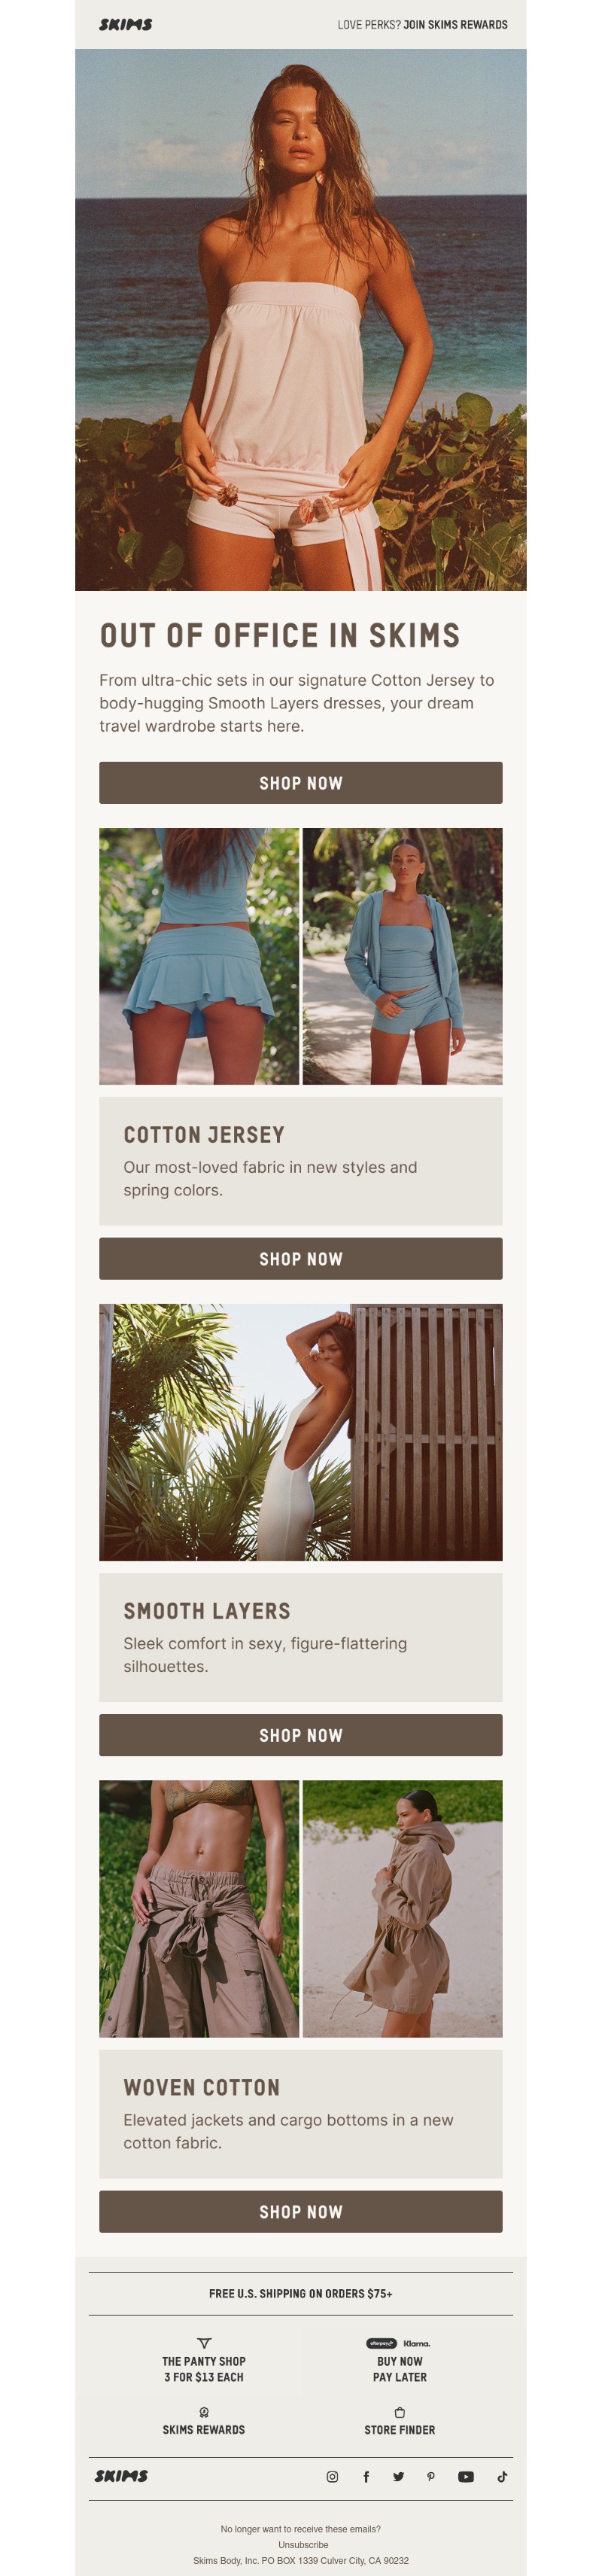Open the Instagram icon in footer
The height and width of the screenshot is (2576, 602).
tap(332, 2476)
